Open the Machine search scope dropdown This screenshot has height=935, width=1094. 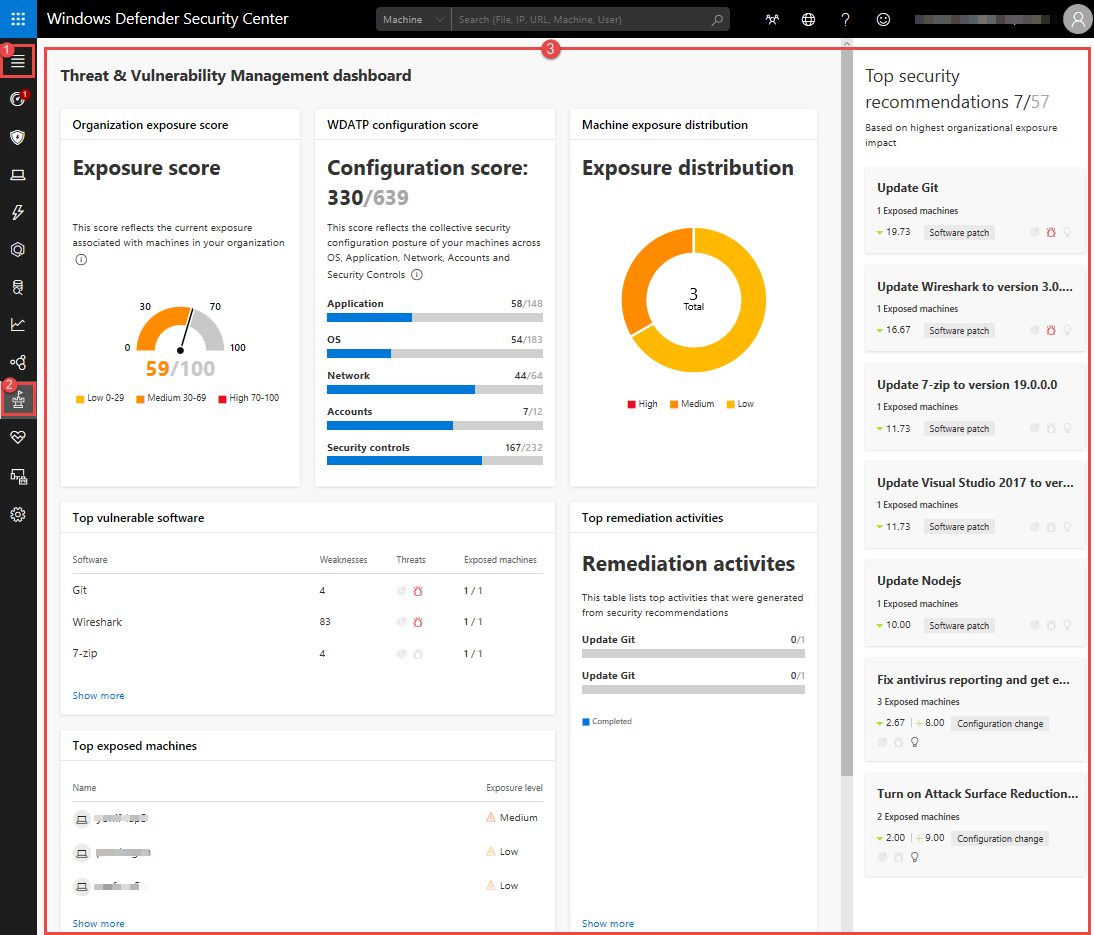[x=414, y=20]
